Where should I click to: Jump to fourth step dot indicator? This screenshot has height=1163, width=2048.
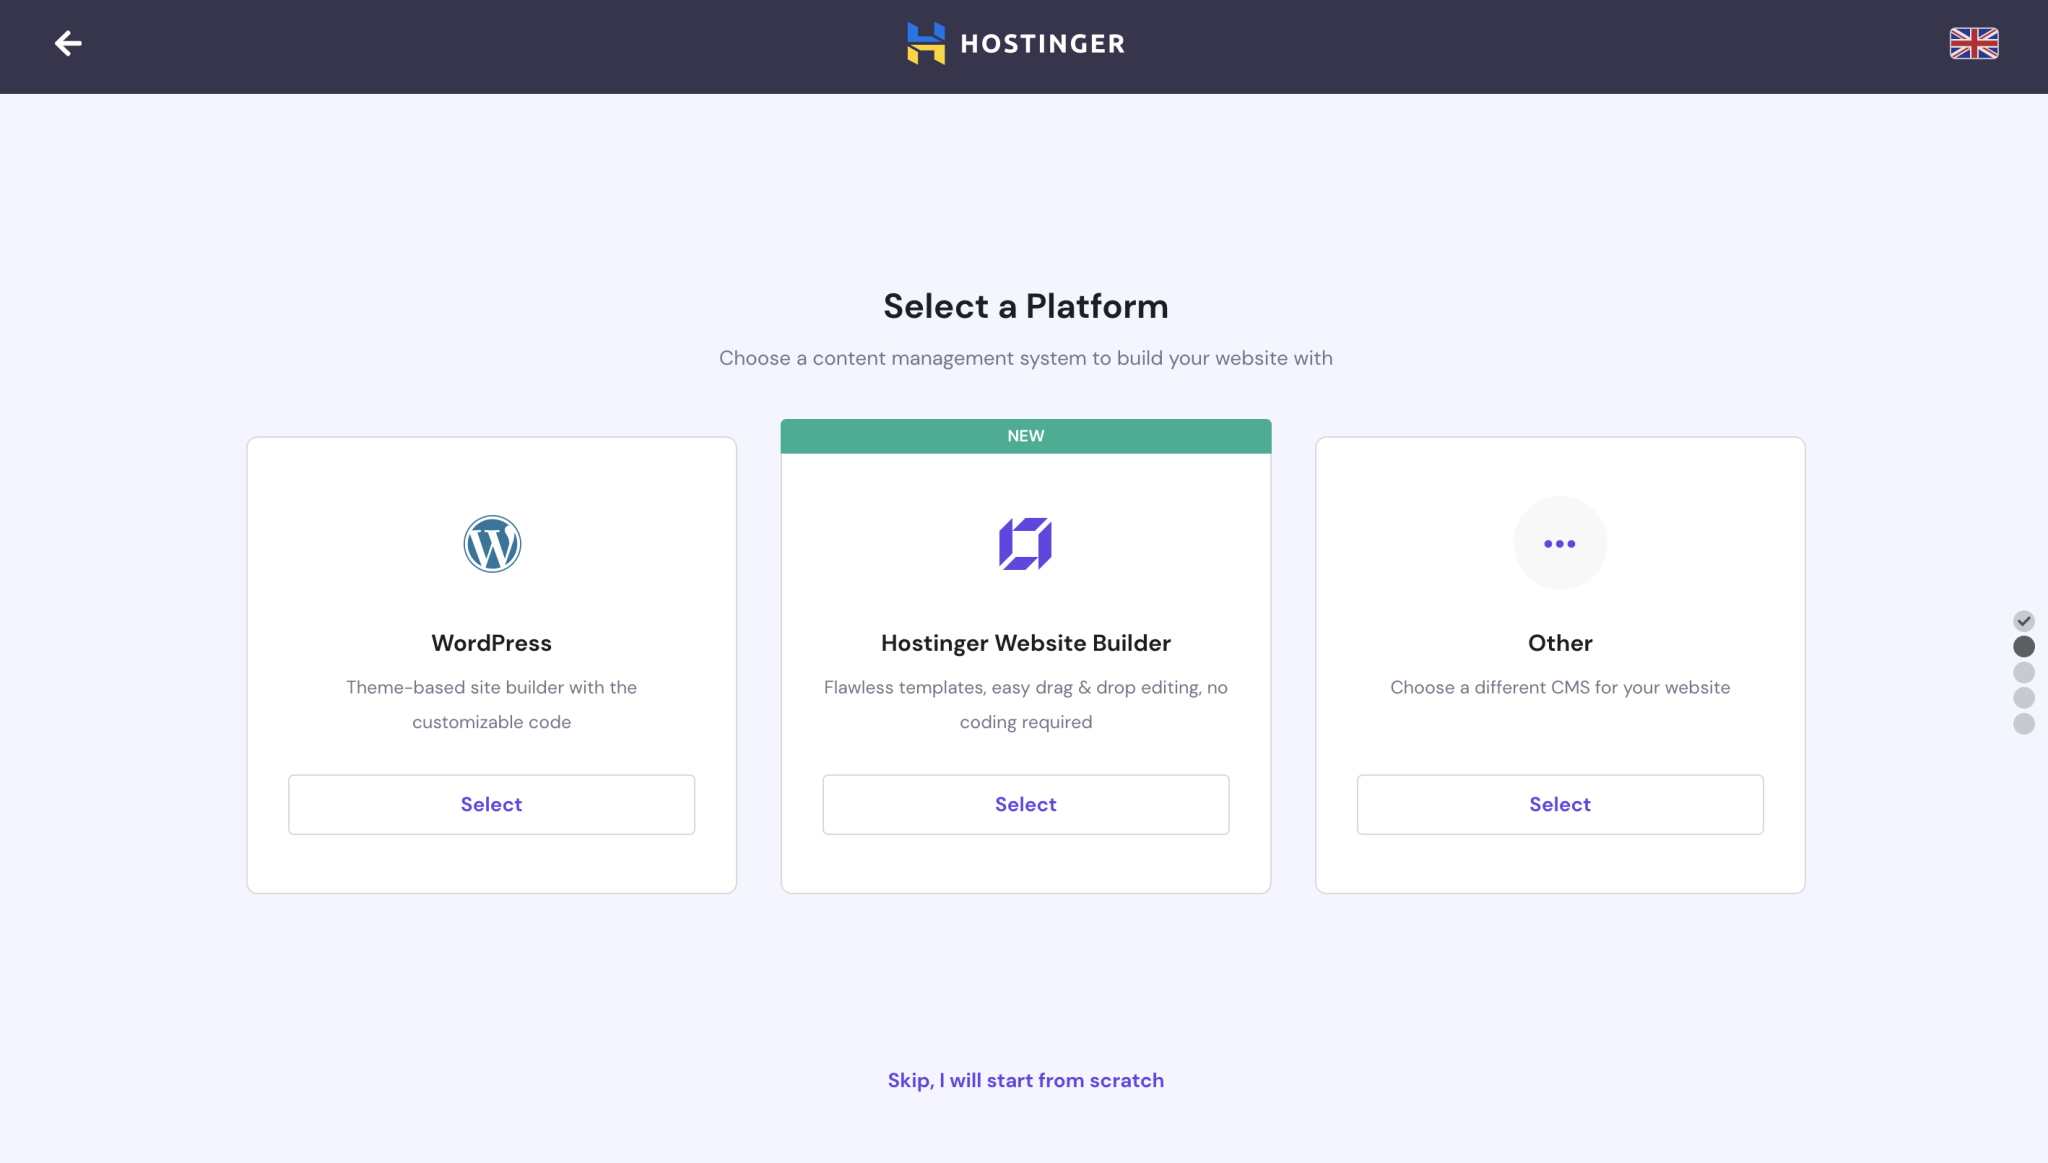click(2024, 698)
